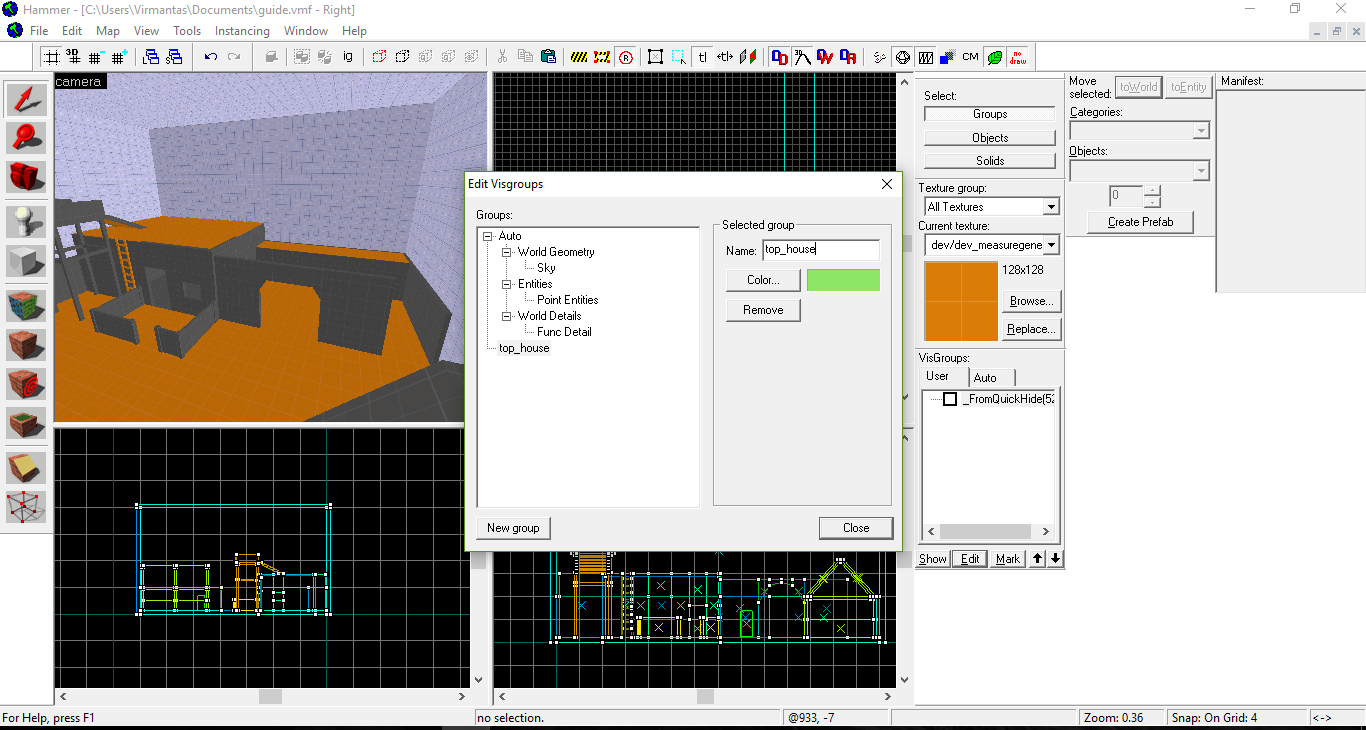Open the Texture group dropdown
Viewport: 1366px width, 730px height.
(1050, 207)
